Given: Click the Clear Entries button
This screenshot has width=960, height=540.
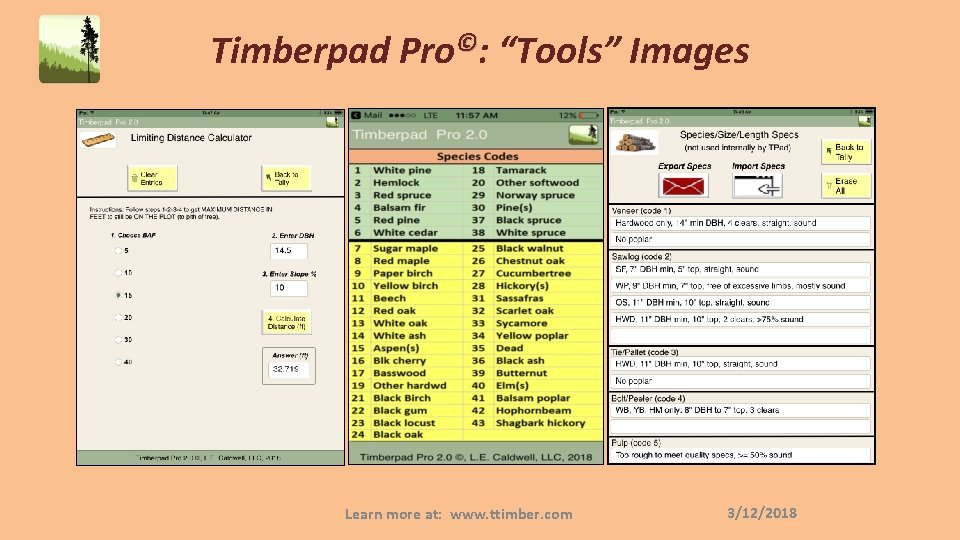Looking at the screenshot, I should [152, 178].
